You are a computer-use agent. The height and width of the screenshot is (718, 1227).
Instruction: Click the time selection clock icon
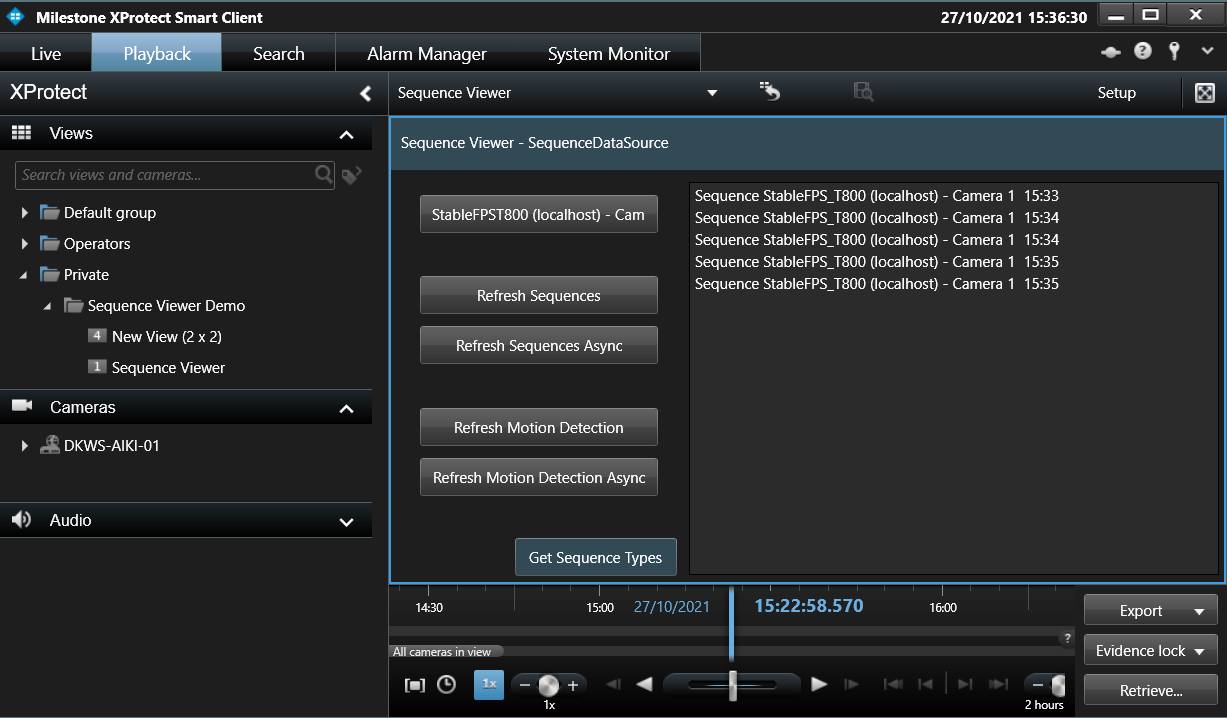pos(446,684)
